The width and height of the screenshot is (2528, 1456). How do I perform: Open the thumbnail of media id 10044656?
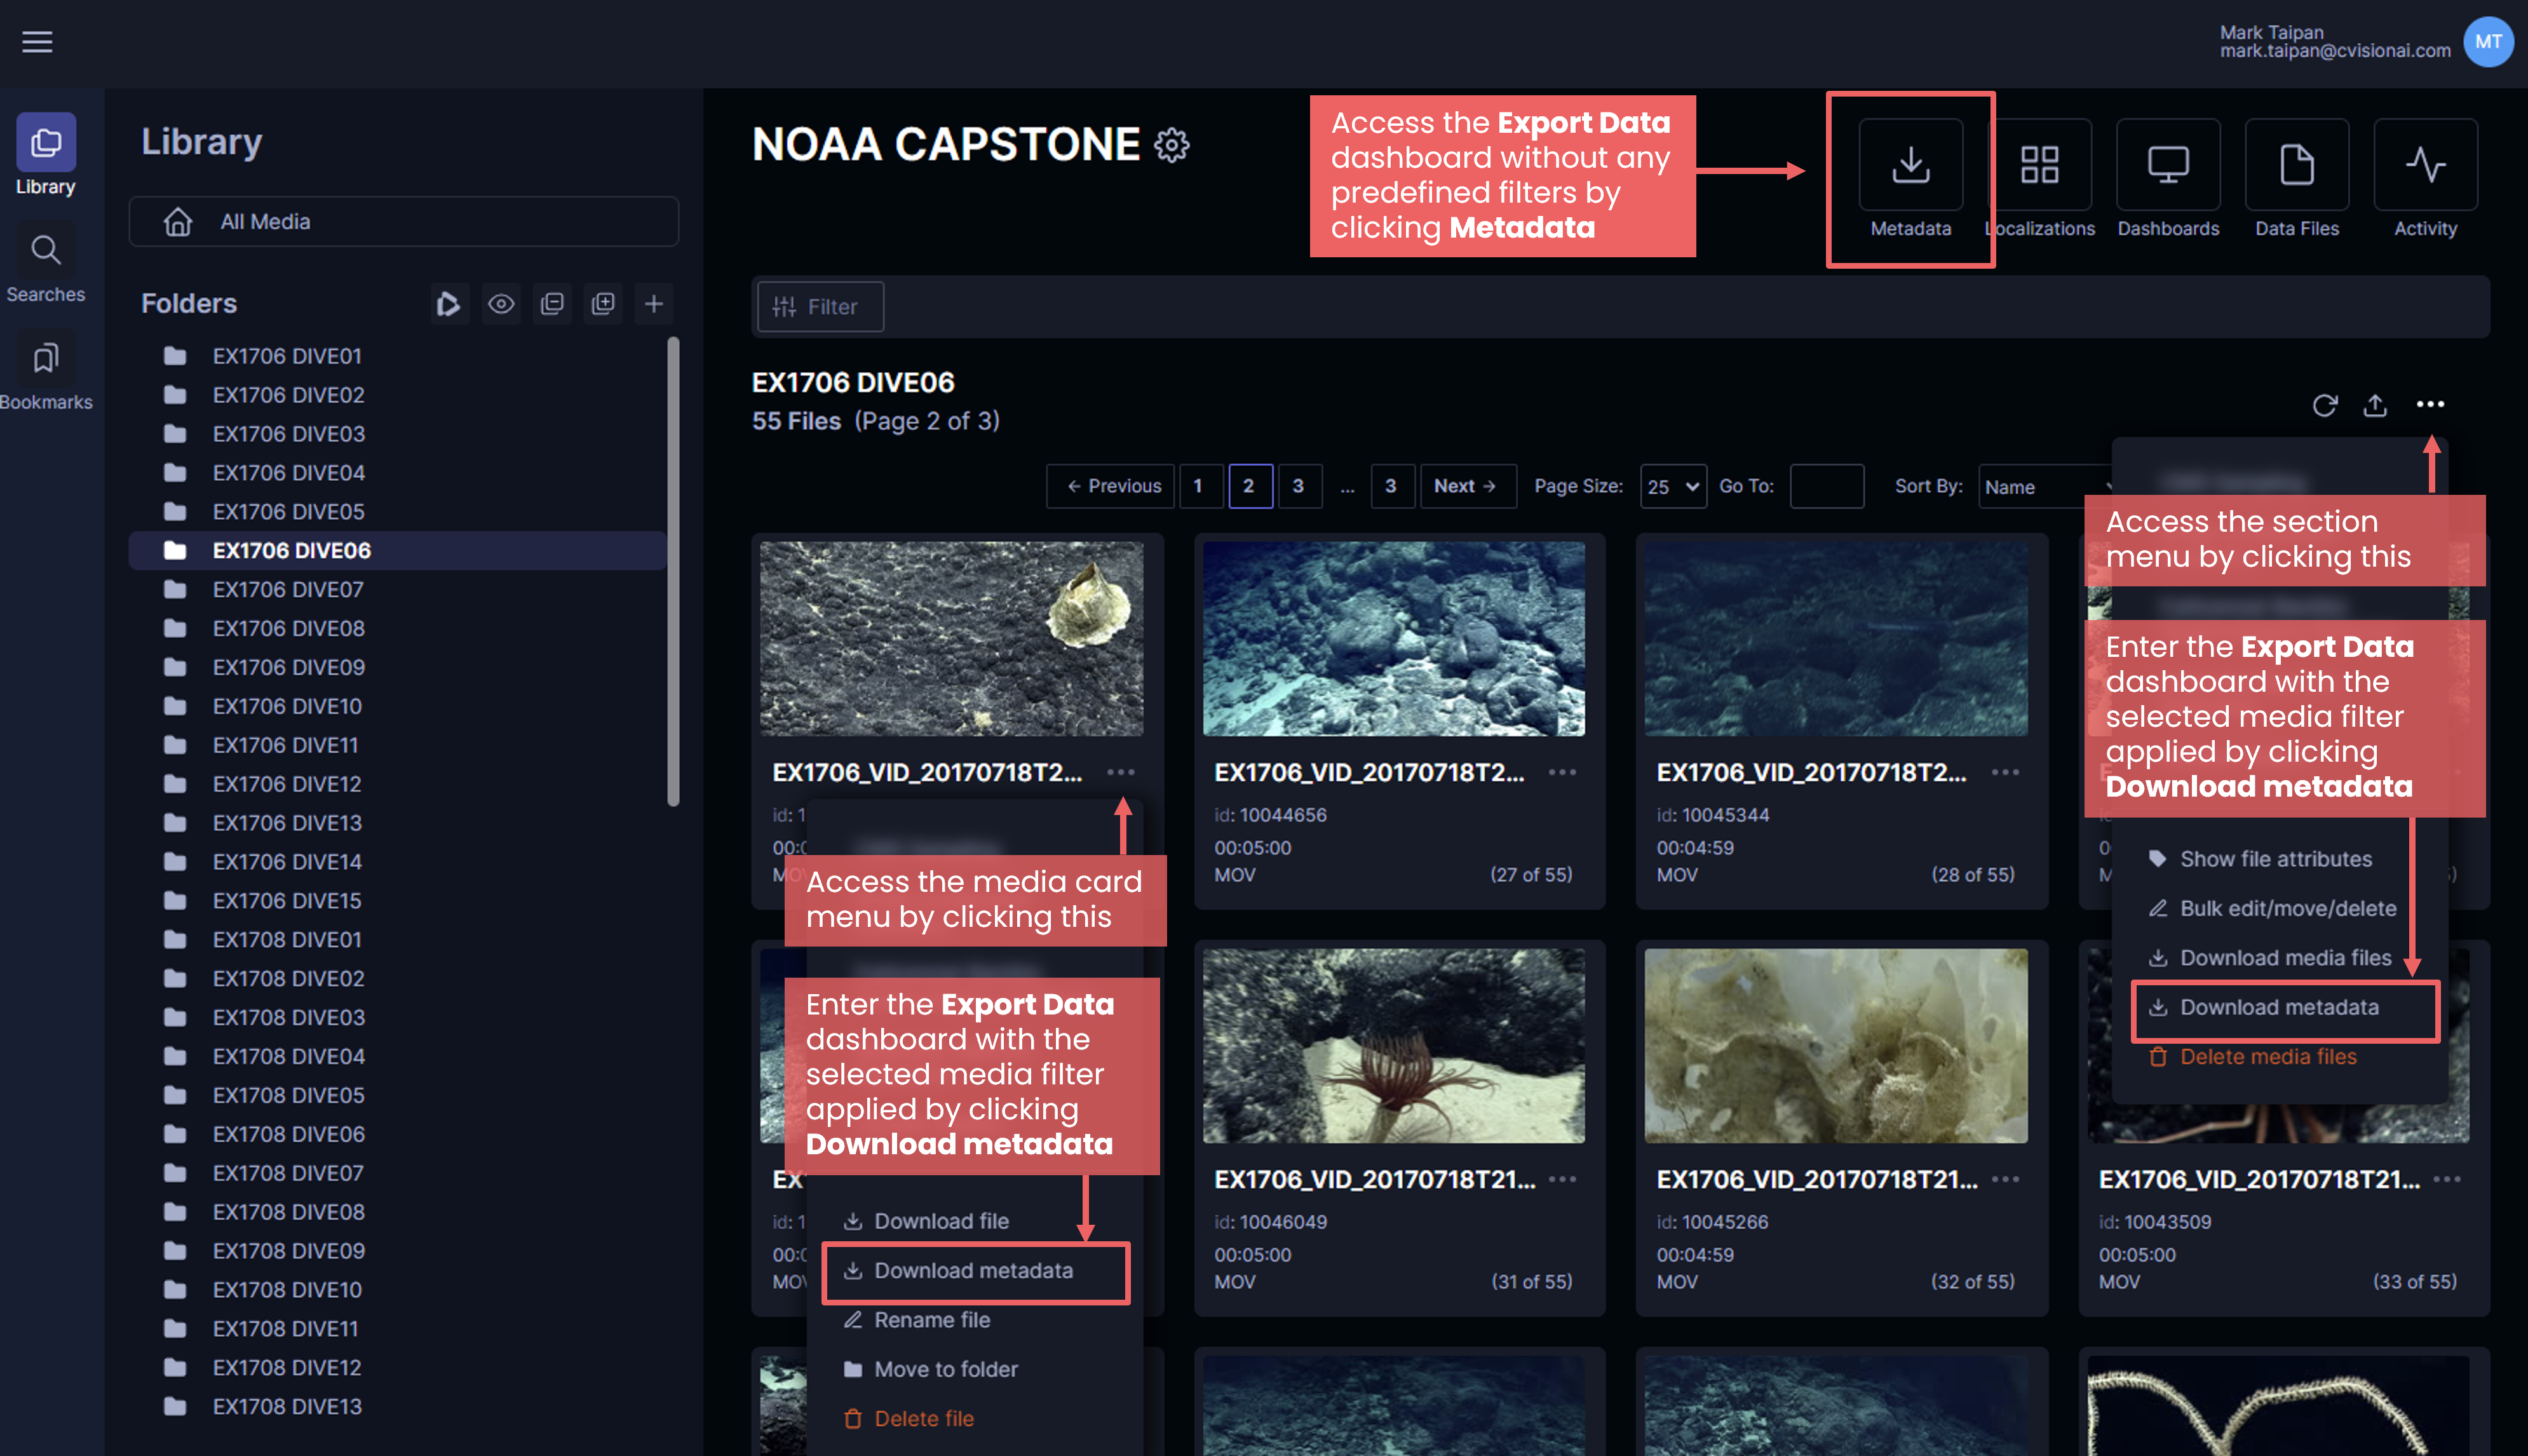1393,639
